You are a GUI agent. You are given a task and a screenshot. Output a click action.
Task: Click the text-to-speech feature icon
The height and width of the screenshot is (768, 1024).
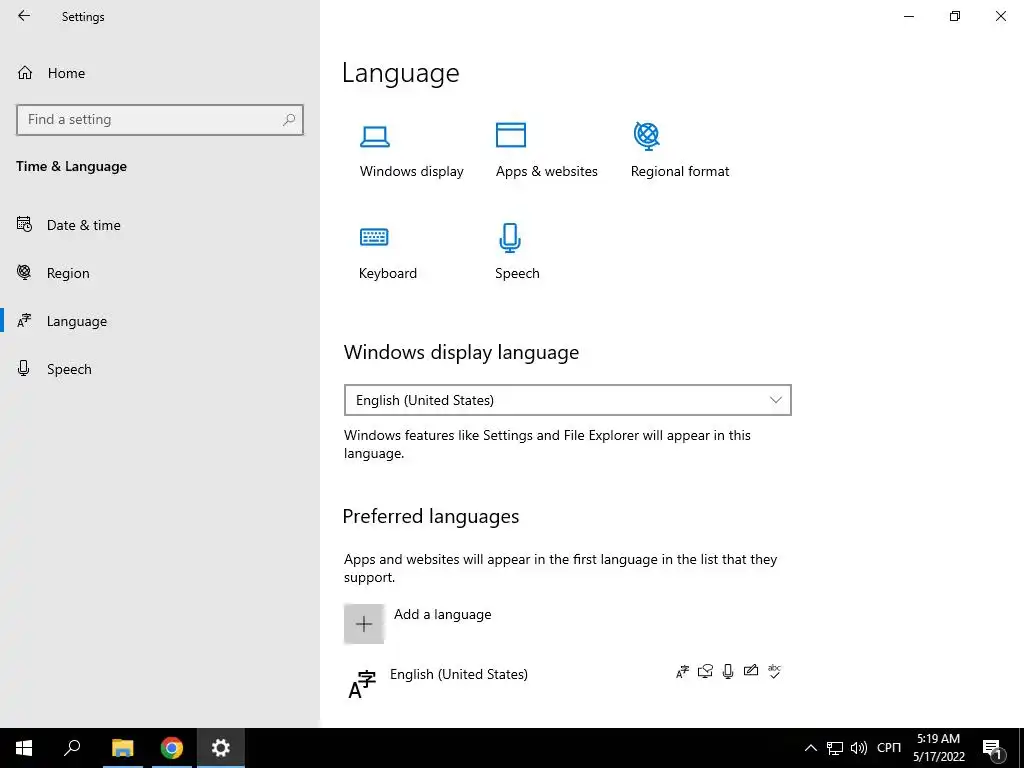705,671
